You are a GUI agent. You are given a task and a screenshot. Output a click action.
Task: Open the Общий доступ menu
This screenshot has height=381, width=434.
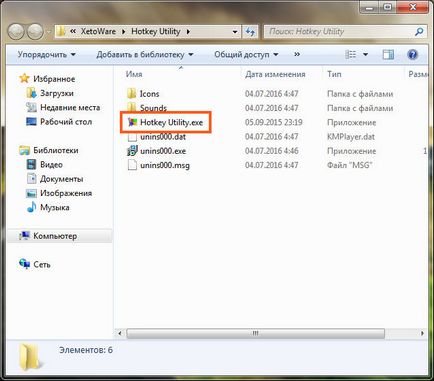point(246,54)
